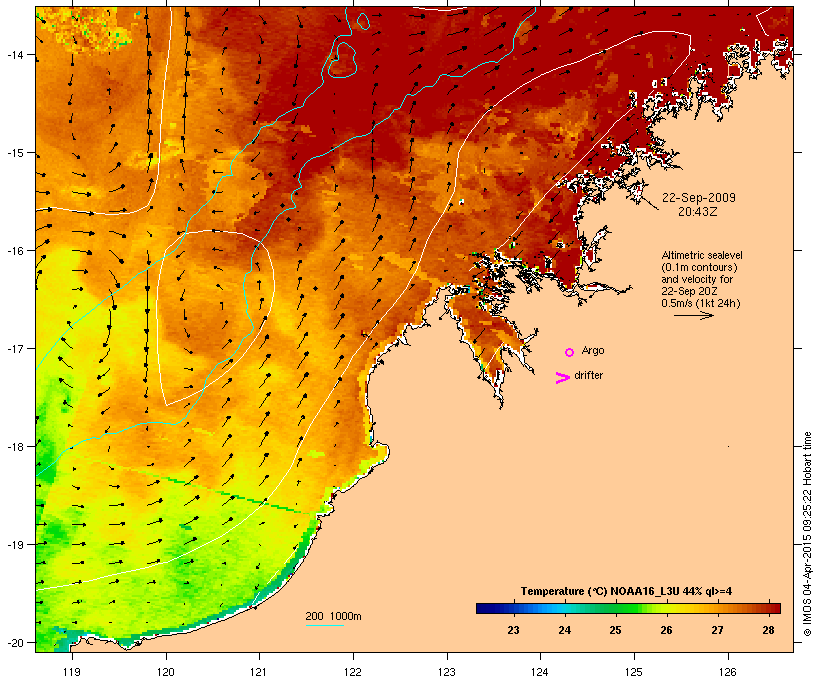Click the 'Argo' legend text
The image size is (820, 680).
[x=593, y=350]
